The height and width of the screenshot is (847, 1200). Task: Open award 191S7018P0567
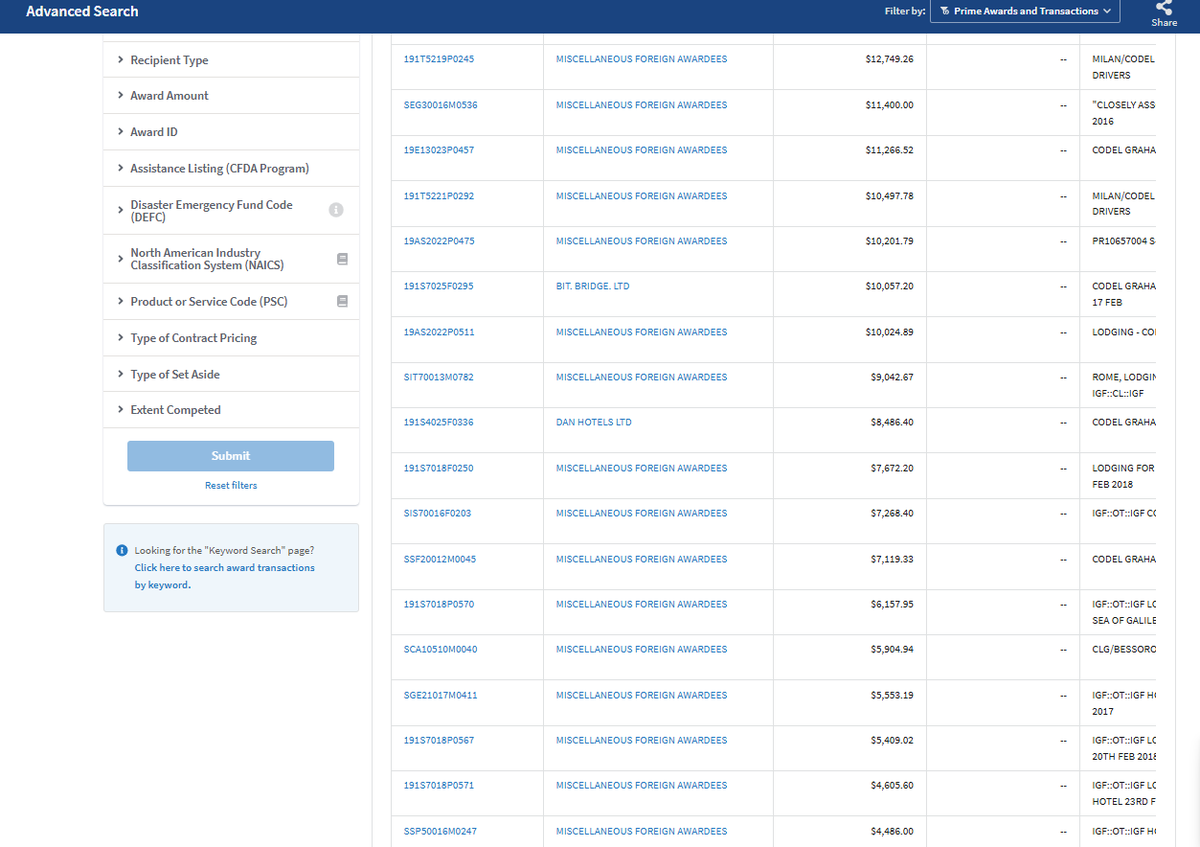[438, 740]
